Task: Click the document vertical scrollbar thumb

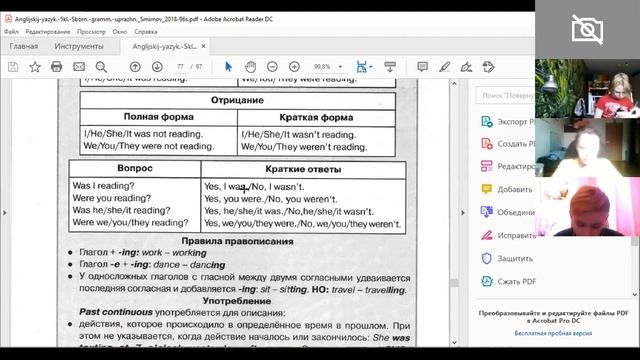Action: [454, 282]
